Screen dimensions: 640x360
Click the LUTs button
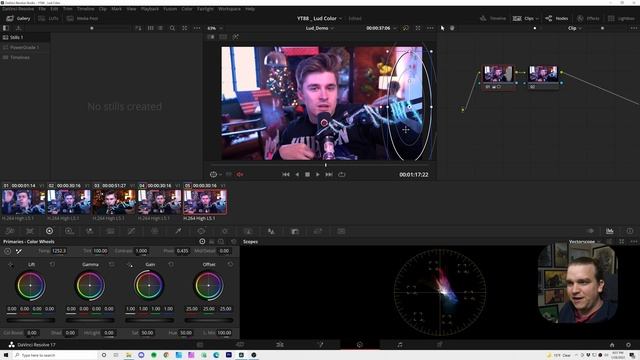coord(48,18)
